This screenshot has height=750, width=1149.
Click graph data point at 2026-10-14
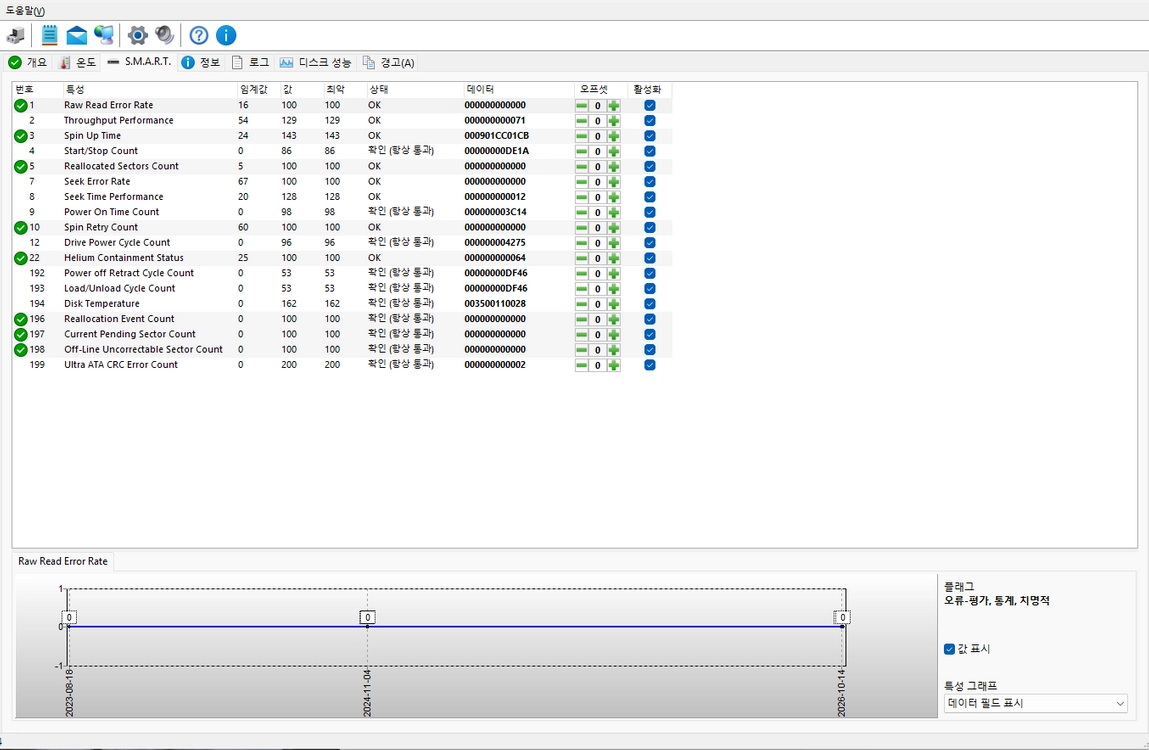(843, 627)
